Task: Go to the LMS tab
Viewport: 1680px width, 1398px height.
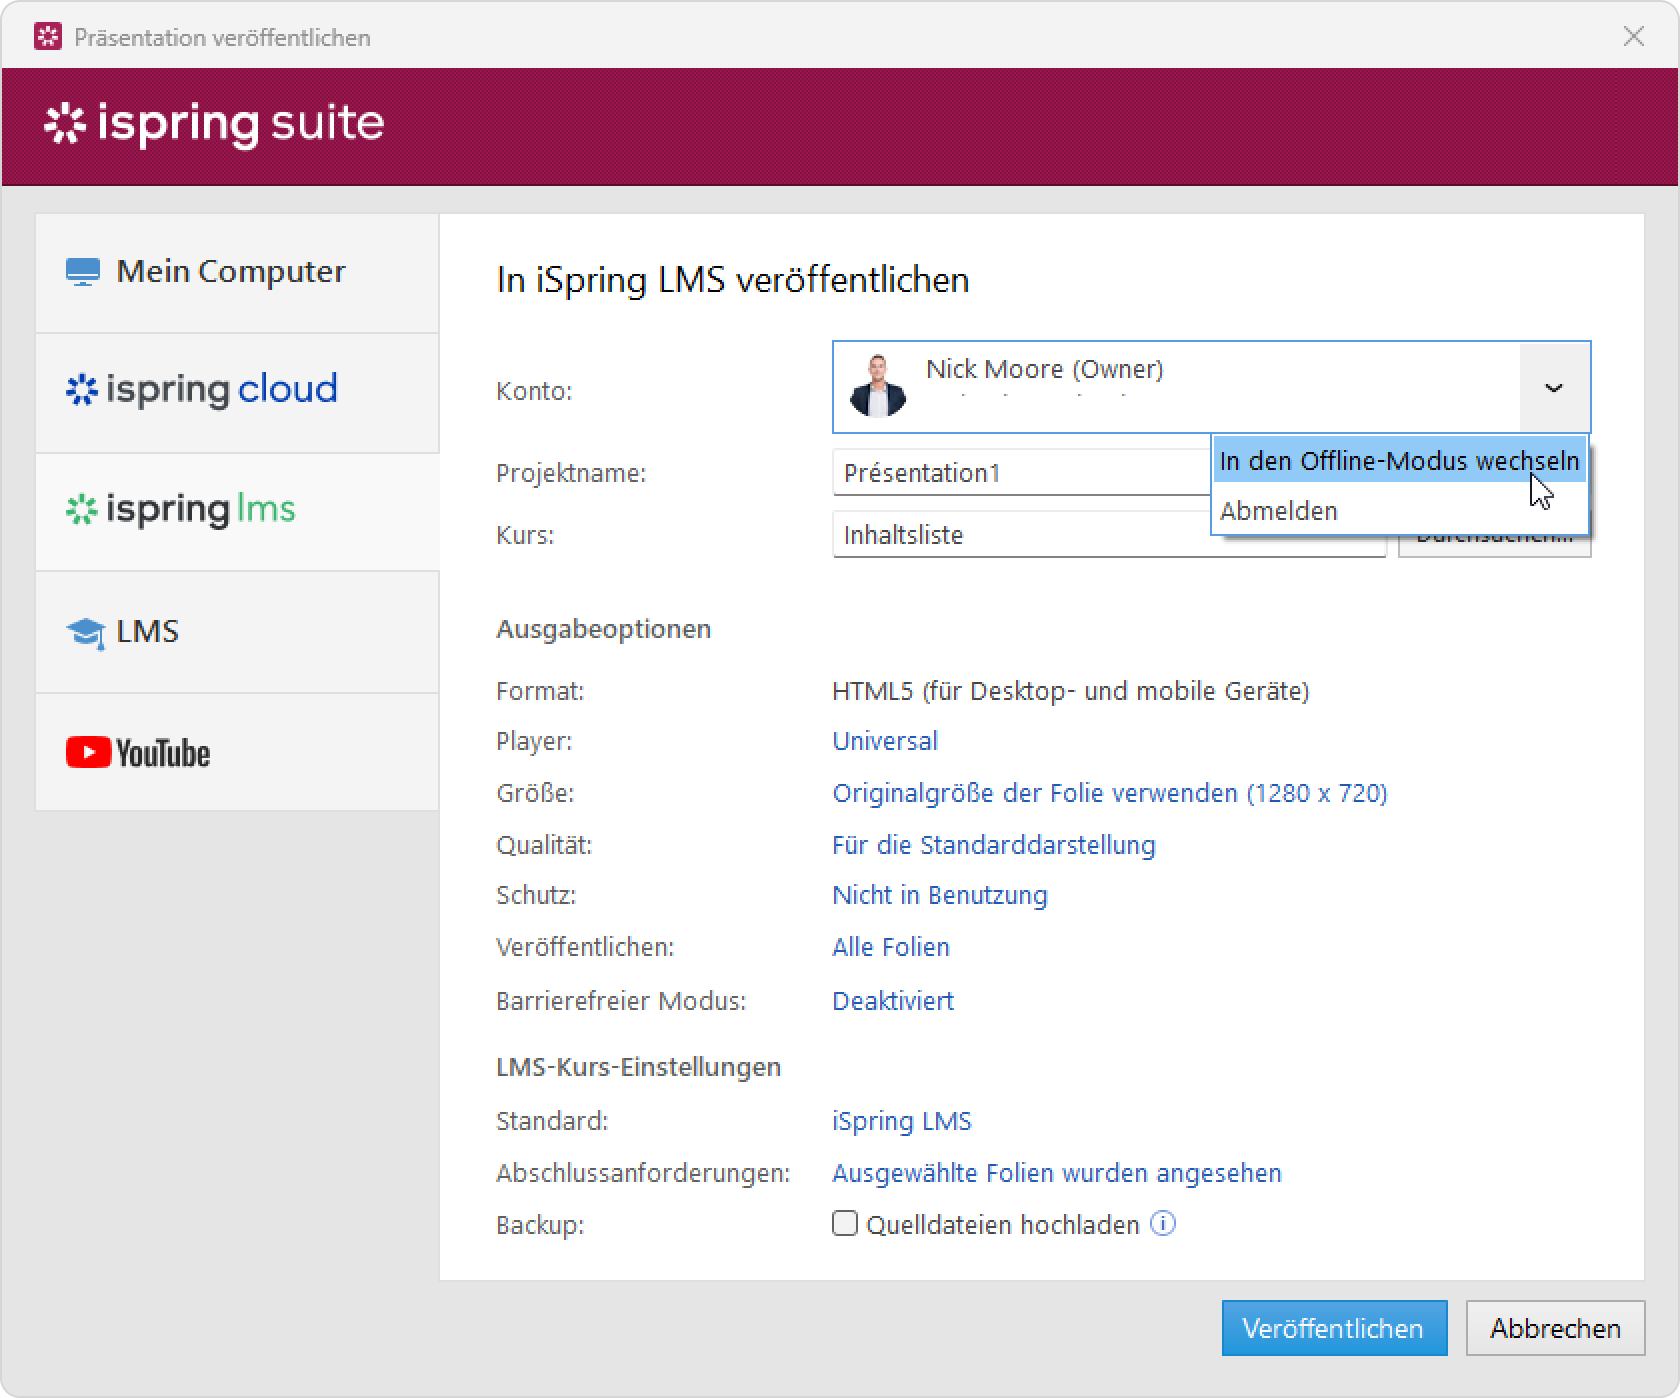Action: (x=237, y=632)
